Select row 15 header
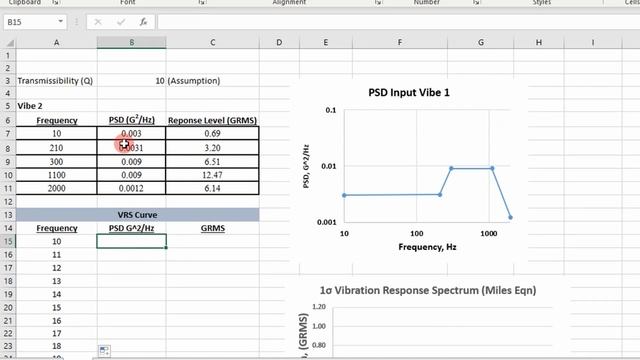 pyautogui.click(x=8, y=241)
